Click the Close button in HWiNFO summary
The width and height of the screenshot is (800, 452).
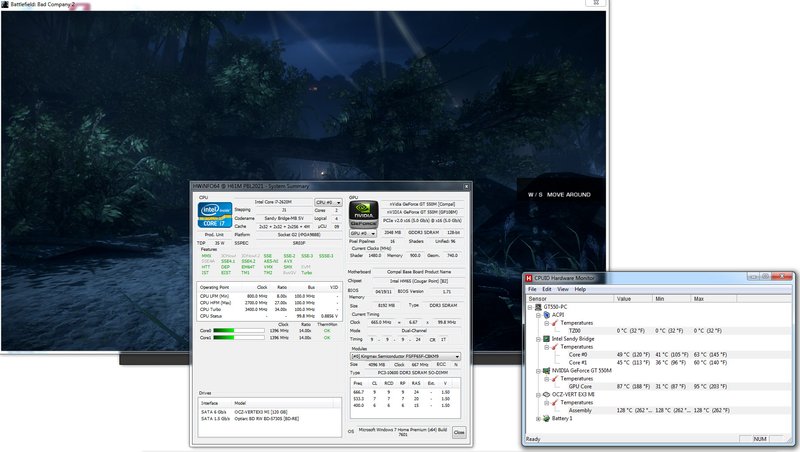pos(459,432)
